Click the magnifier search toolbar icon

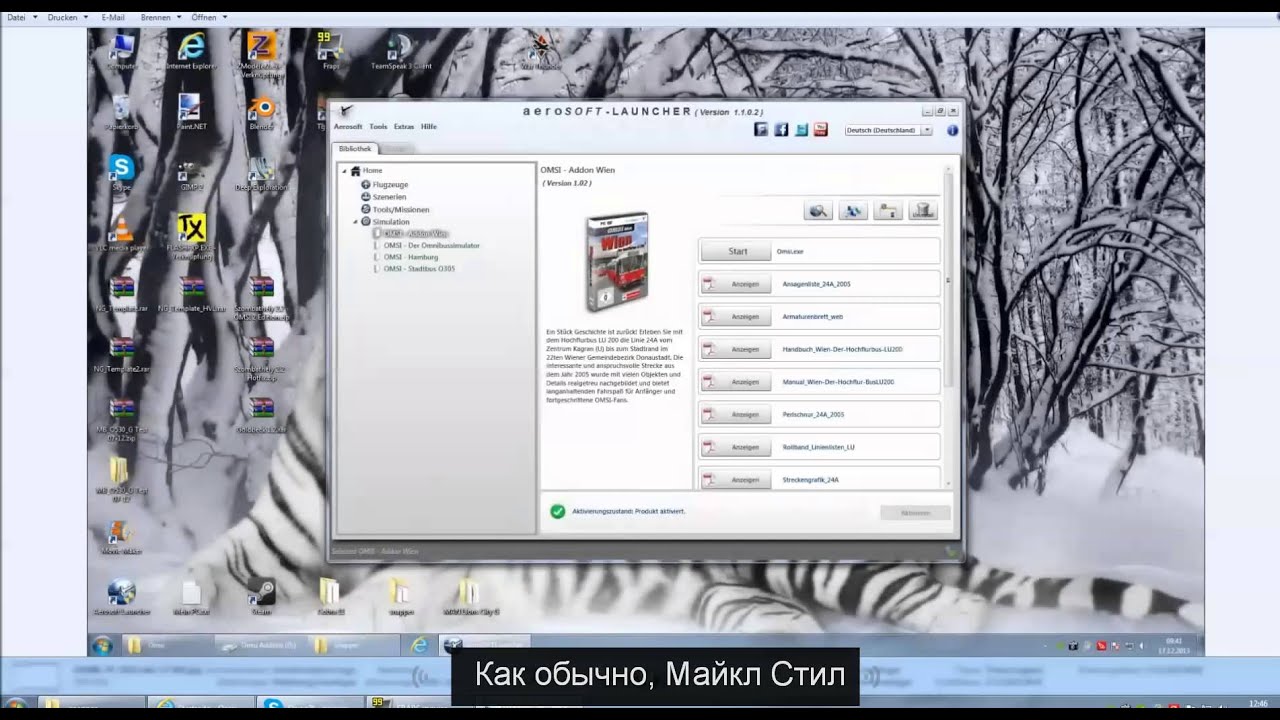(x=819, y=210)
